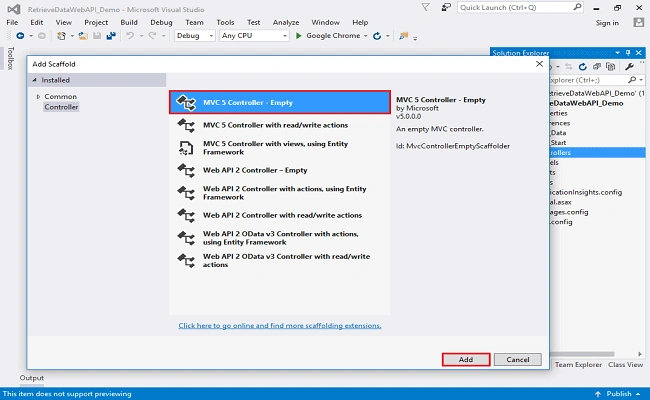Select MVC 5 Controller - Empty
Viewport: 650px width, 400px height.
280,102
